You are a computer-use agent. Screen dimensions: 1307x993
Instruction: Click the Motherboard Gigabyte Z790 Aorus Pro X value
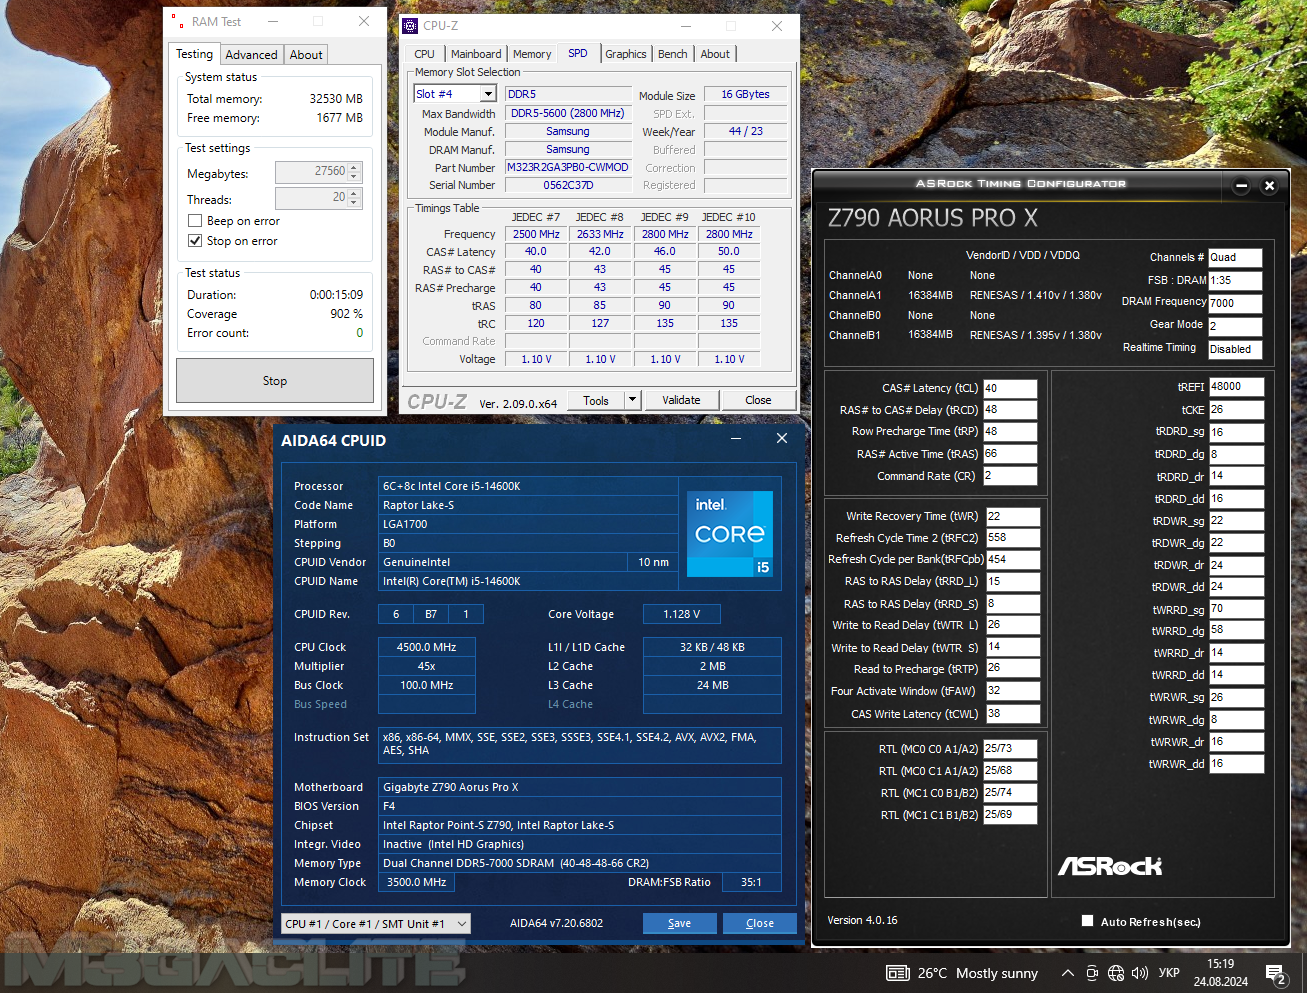(x=580, y=787)
